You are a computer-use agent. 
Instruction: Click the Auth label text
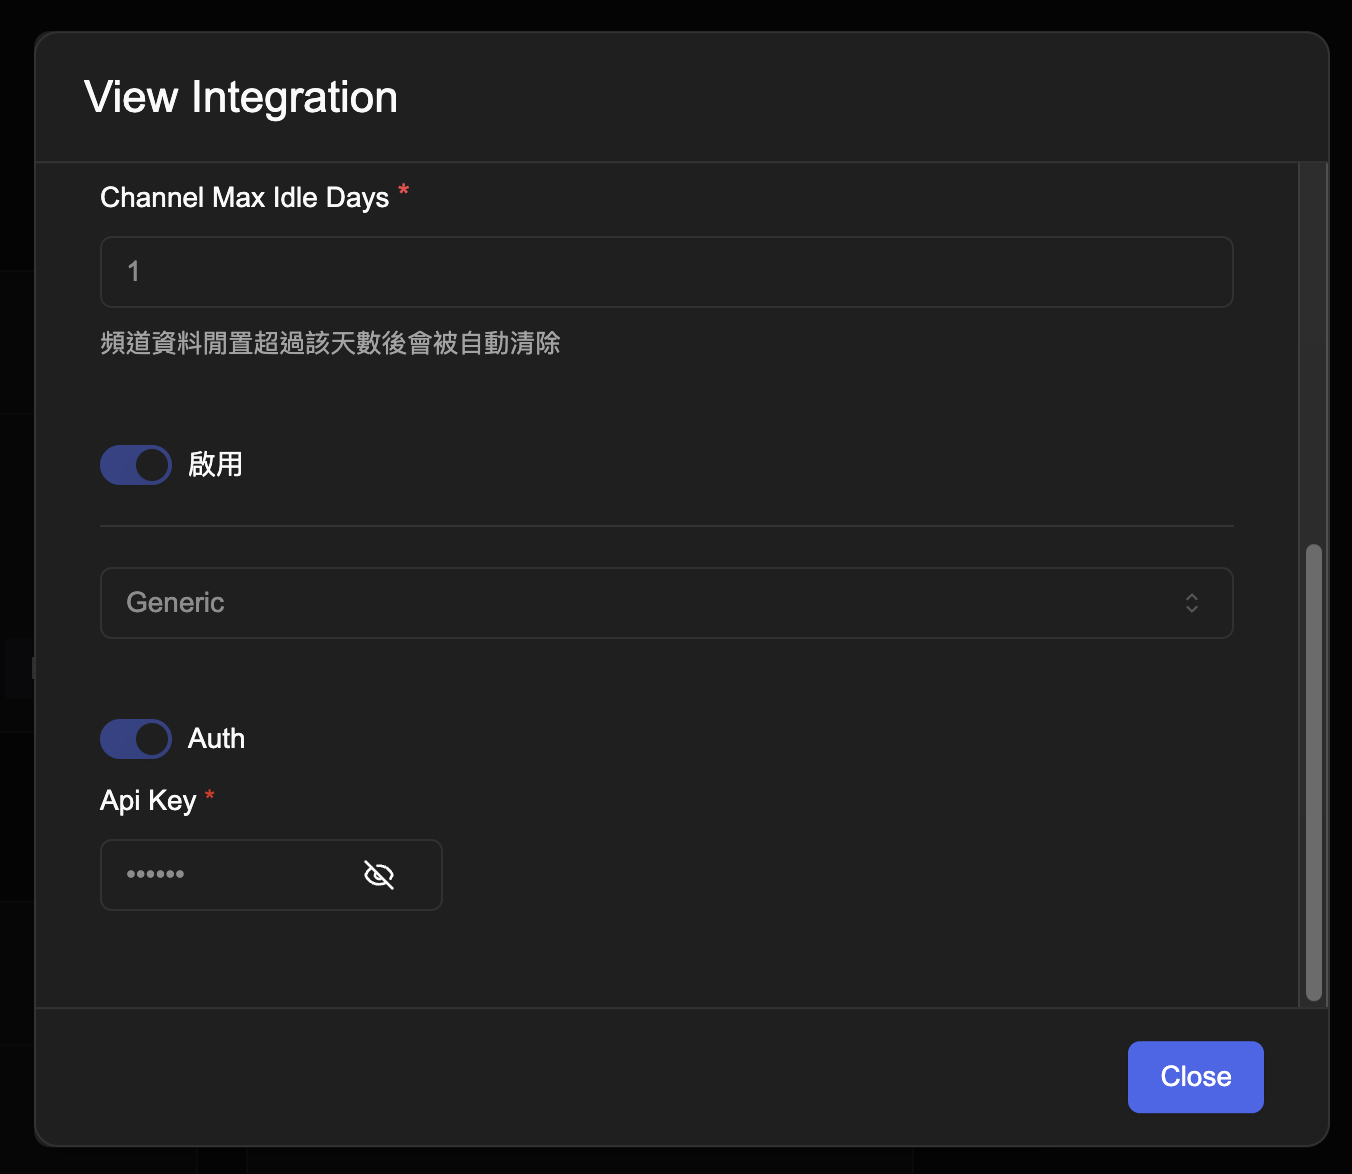tap(216, 739)
